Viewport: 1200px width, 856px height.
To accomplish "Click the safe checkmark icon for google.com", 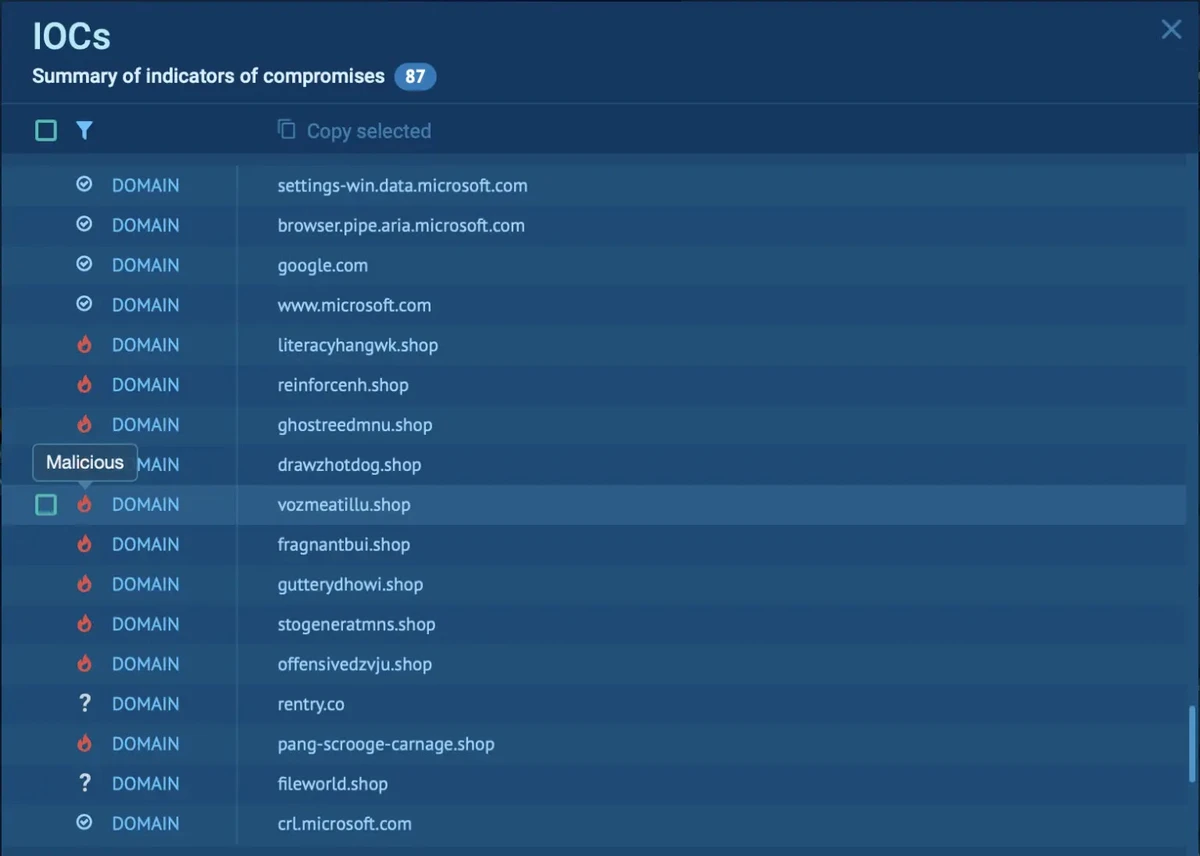I will pyautogui.click(x=84, y=265).
